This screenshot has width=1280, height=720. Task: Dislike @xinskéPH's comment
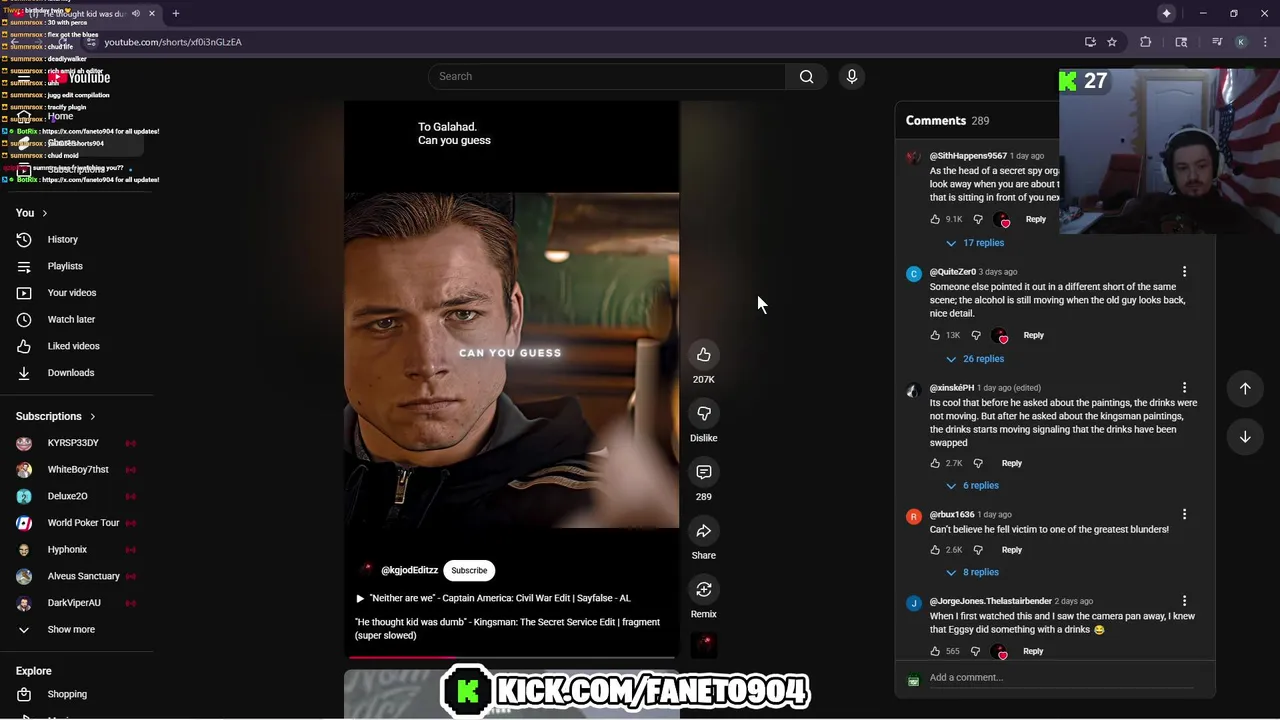tap(978, 463)
